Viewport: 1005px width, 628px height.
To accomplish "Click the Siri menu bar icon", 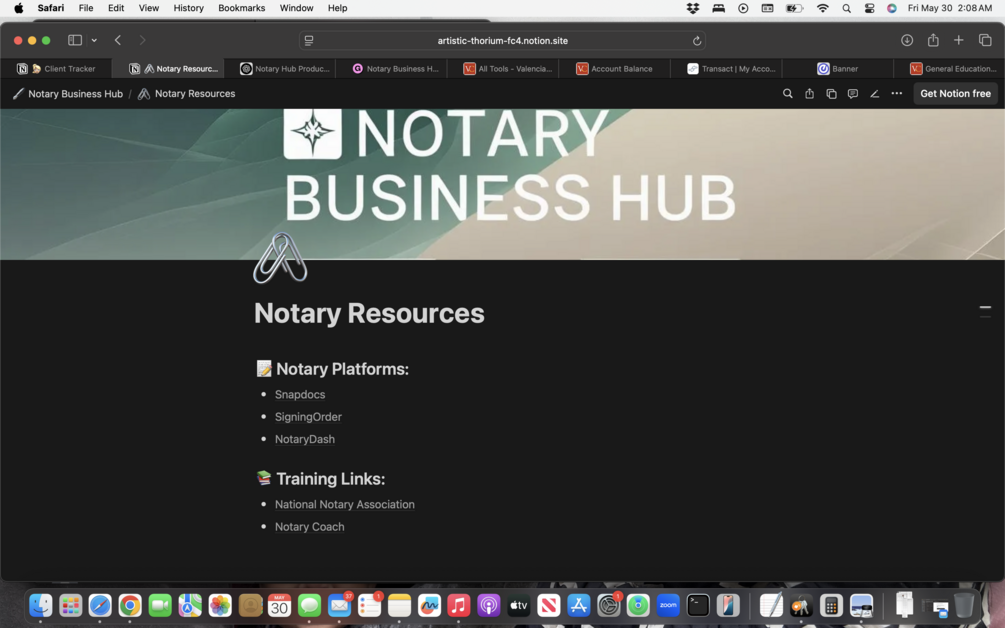I will tap(892, 8).
